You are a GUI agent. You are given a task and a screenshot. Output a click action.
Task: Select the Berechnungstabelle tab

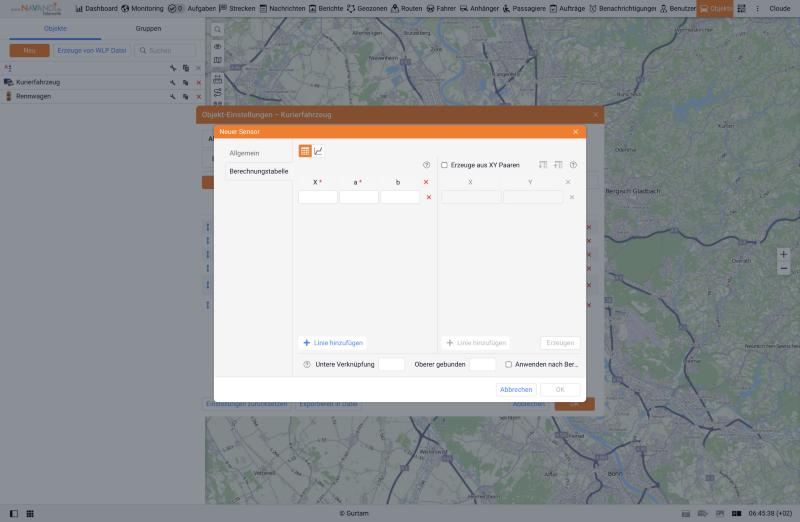259,171
